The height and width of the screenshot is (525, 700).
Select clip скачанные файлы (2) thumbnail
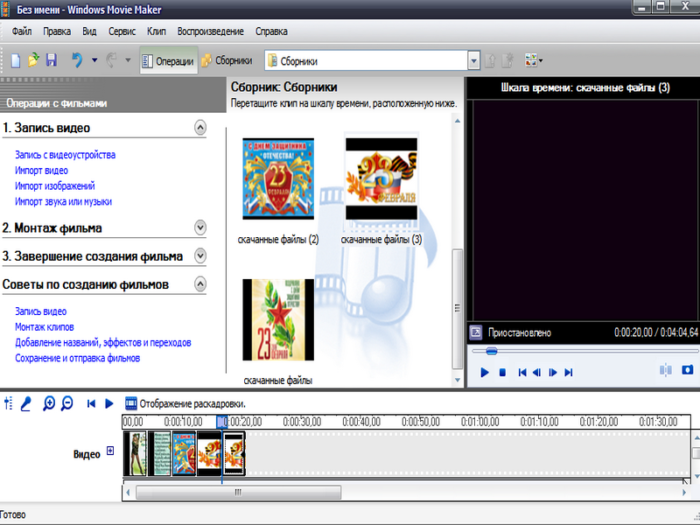[x=278, y=179]
